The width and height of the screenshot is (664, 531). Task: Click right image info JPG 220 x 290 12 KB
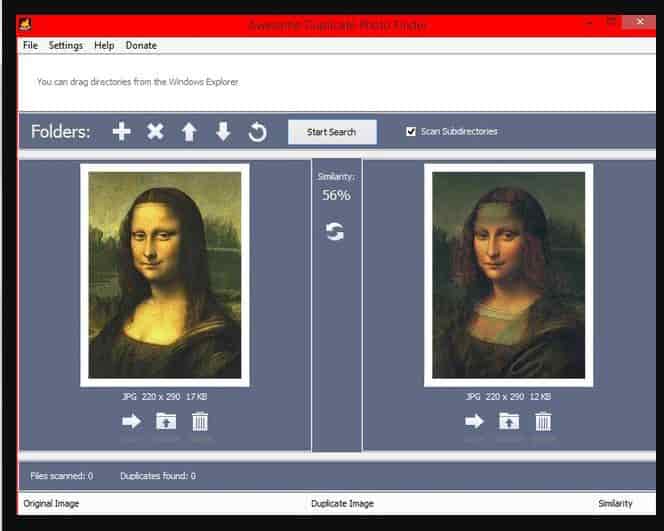click(x=508, y=397)
